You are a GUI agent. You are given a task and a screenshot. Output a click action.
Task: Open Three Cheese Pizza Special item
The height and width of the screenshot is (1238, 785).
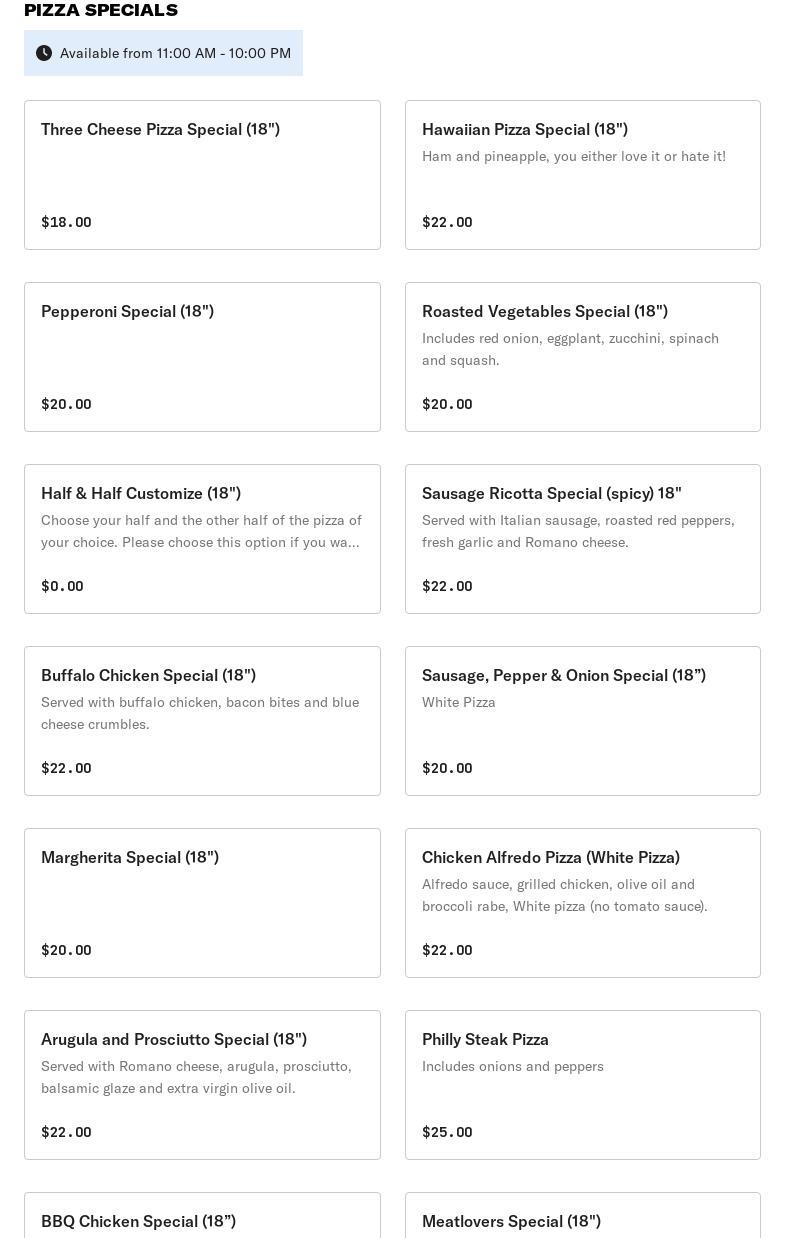point(202,175)
